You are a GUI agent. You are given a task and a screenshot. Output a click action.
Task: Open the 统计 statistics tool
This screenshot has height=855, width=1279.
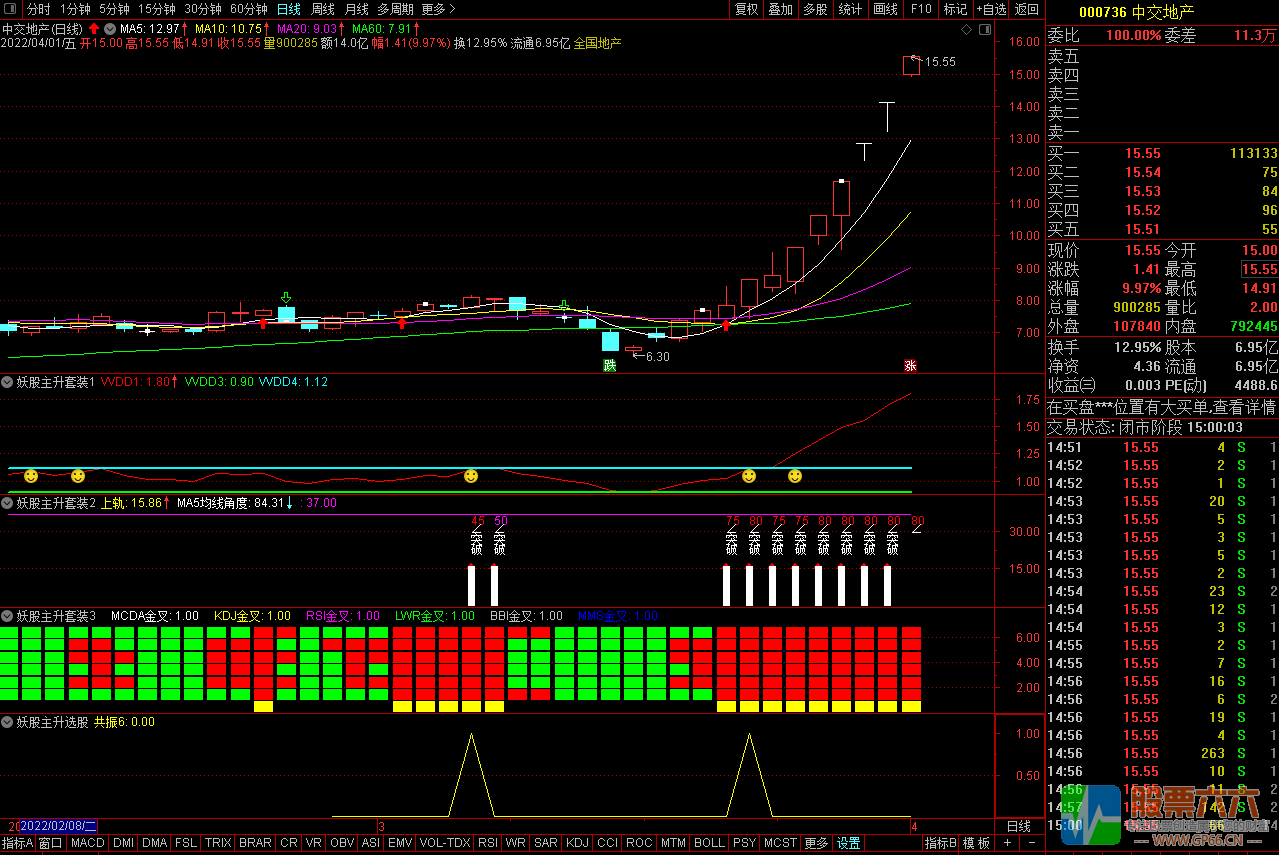[x=850, y=9]
